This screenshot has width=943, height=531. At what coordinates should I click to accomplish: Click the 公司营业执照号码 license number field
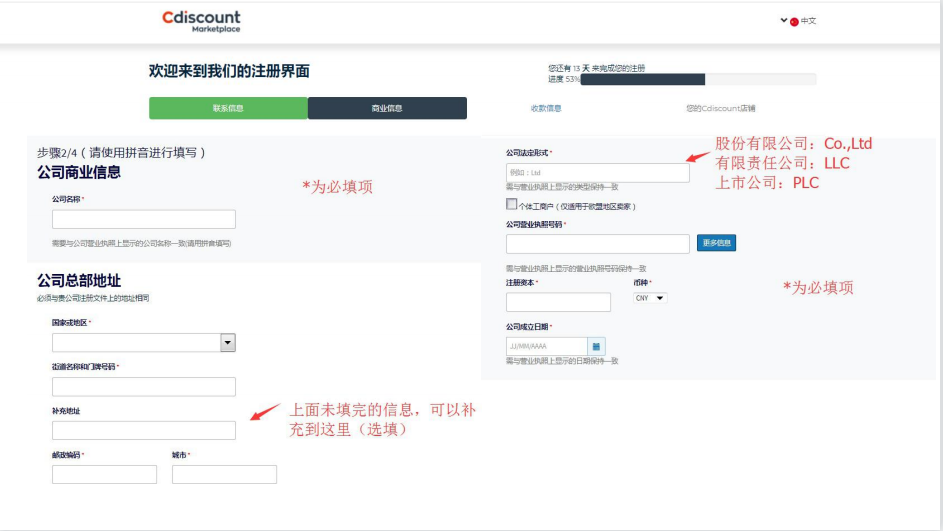598,244
